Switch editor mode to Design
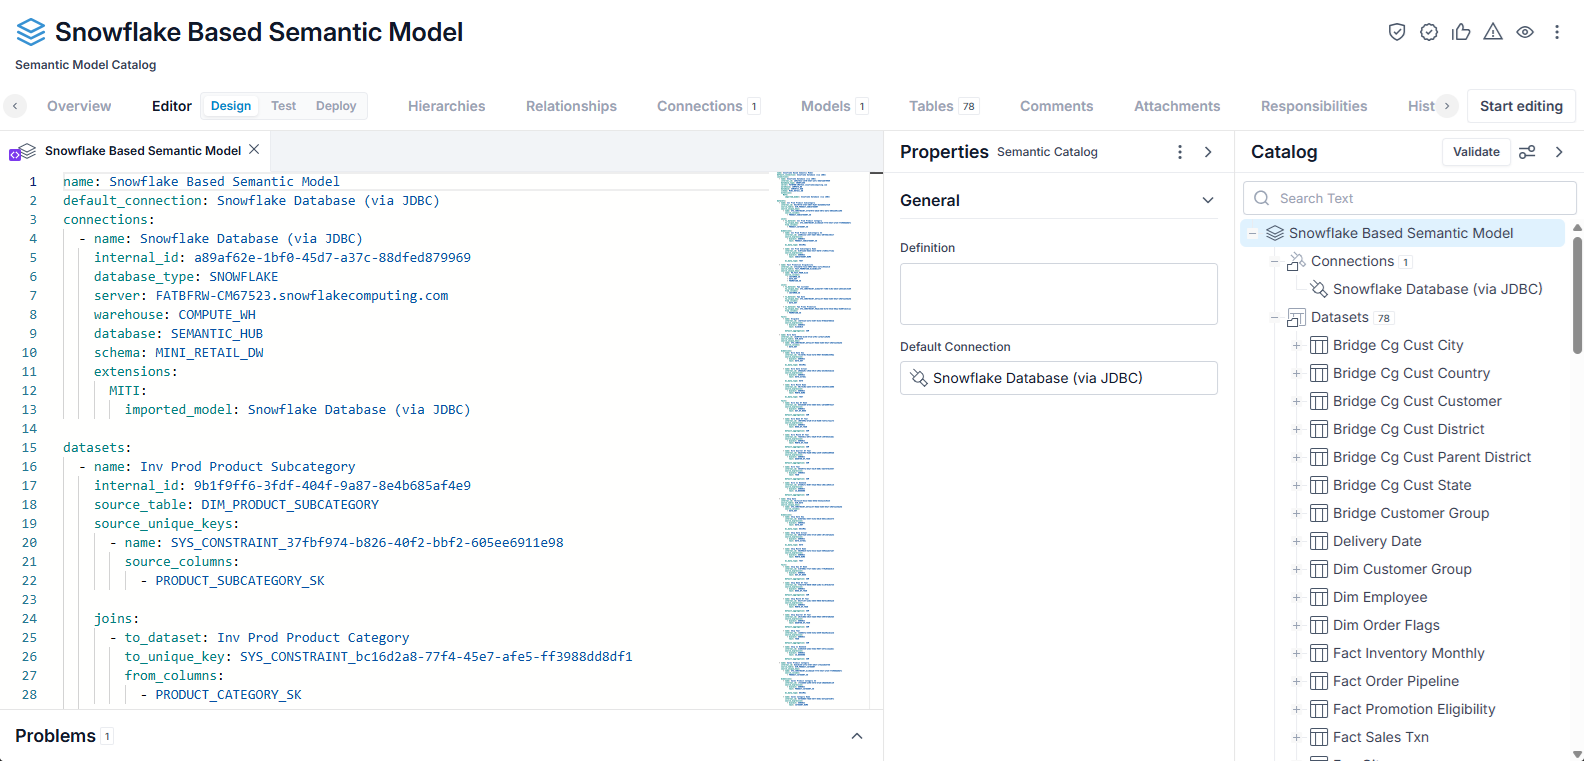Image resolution: width=1584 pixels, height=761 pixels. [231, 106]
